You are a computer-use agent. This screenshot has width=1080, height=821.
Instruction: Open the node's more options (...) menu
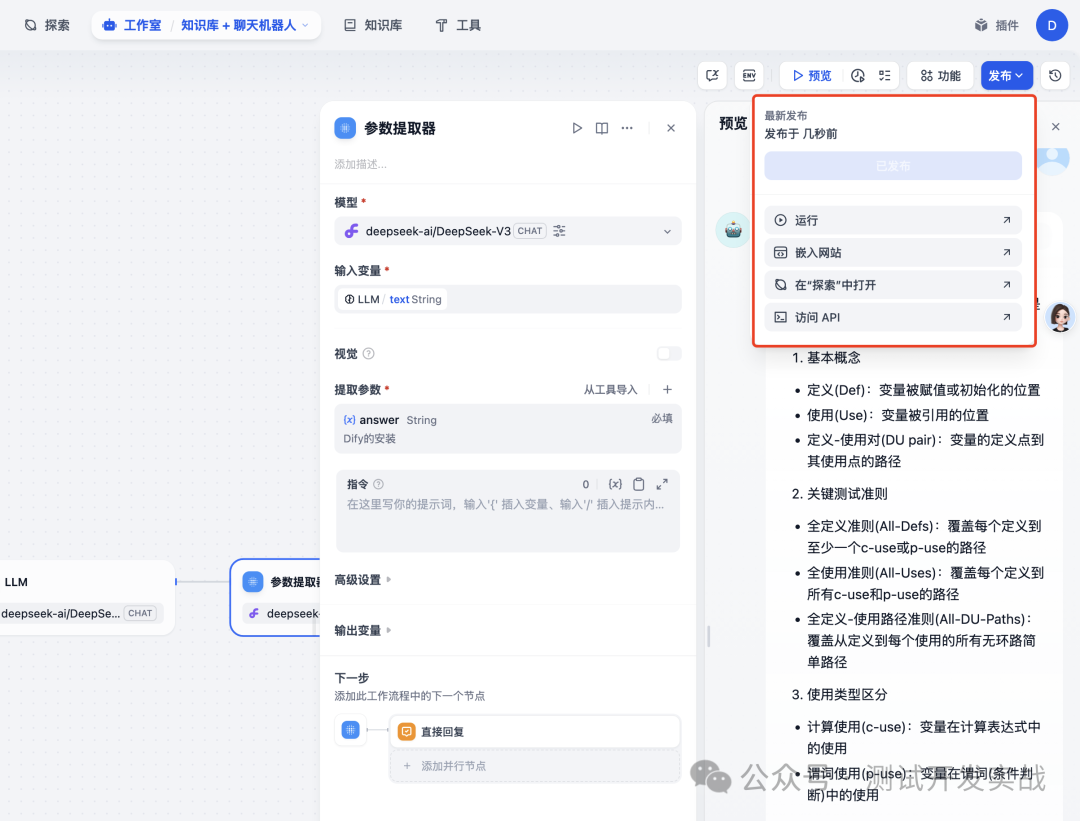tap(626, 128)
